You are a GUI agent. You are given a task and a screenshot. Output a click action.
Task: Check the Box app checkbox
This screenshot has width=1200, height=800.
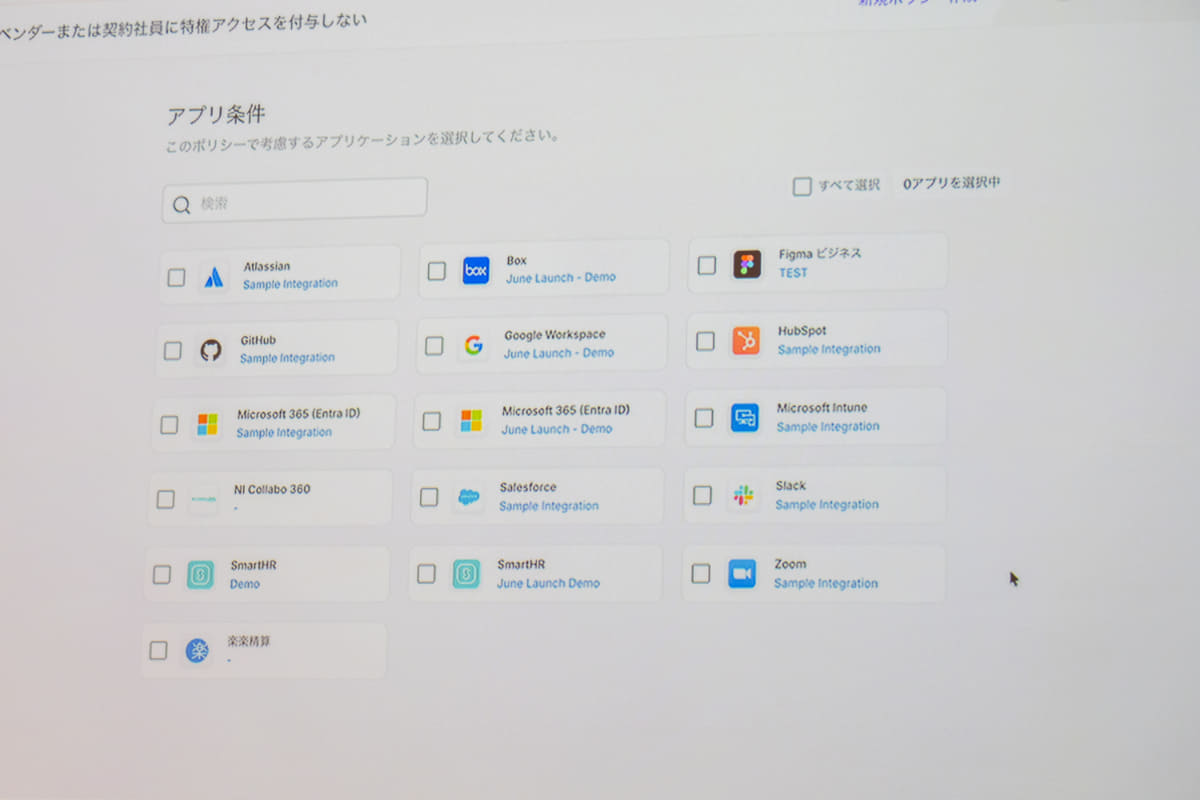pos(437,271)
